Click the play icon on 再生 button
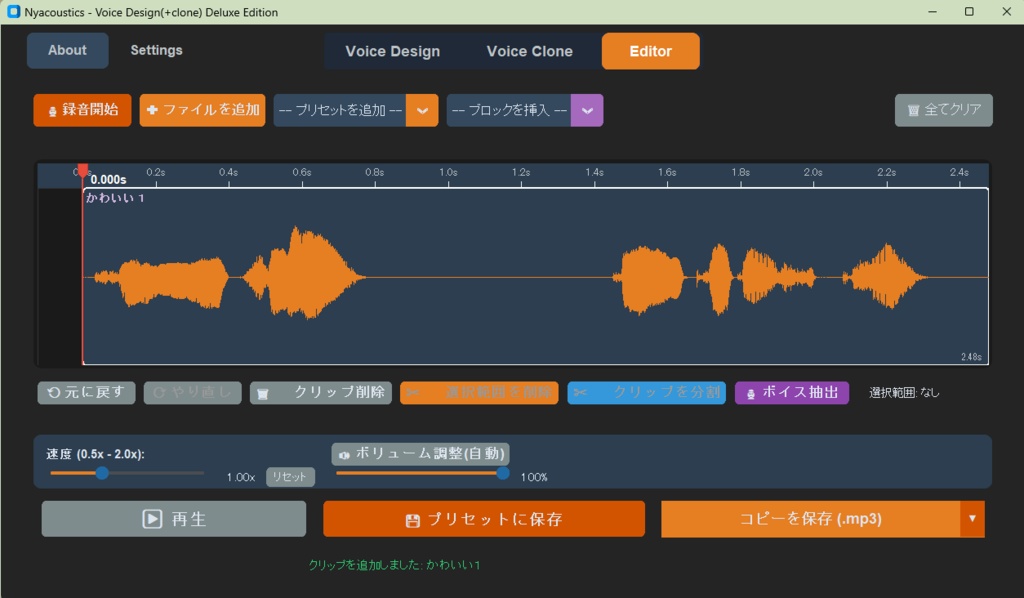The width and height of the screenshot is (1024, 598). tap(152, 519)
